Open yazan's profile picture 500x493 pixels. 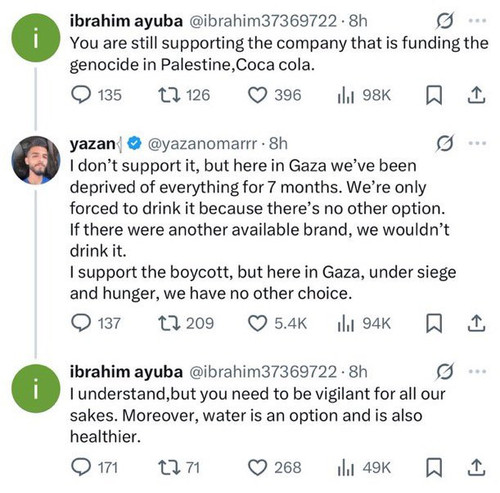pyautogui.click(x=36, y=160)
